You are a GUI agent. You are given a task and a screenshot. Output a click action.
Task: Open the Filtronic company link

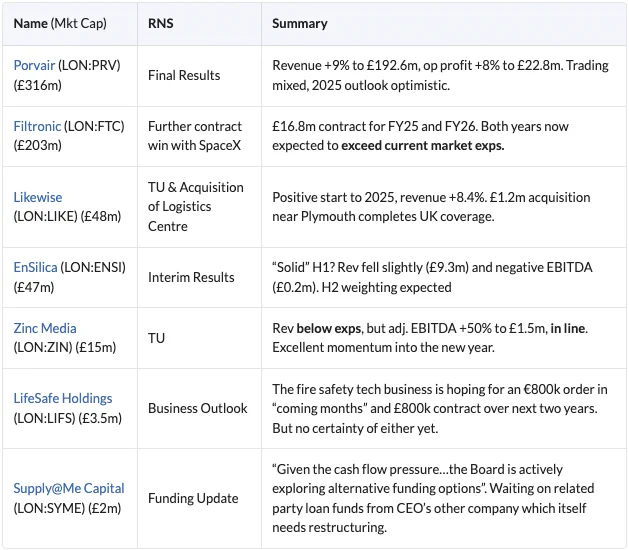click(x=37, y=126)
